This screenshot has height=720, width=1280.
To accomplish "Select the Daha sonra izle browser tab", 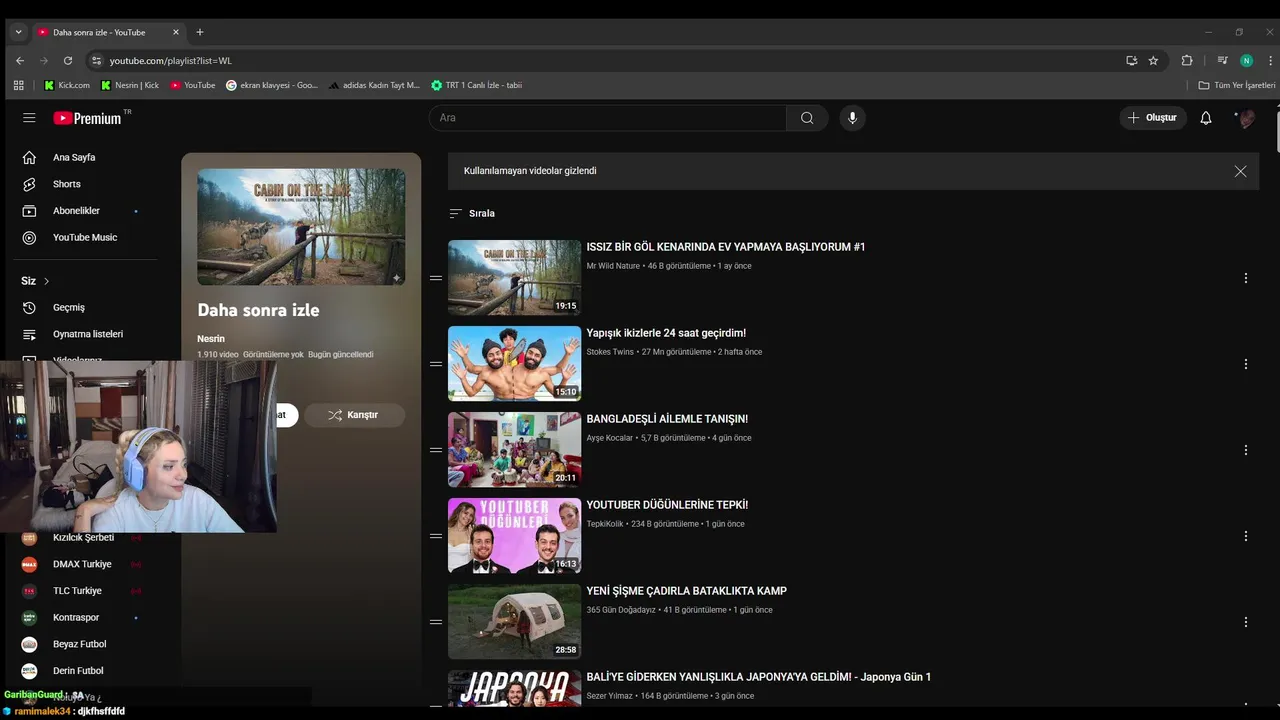I will click(x=108, y=32).
